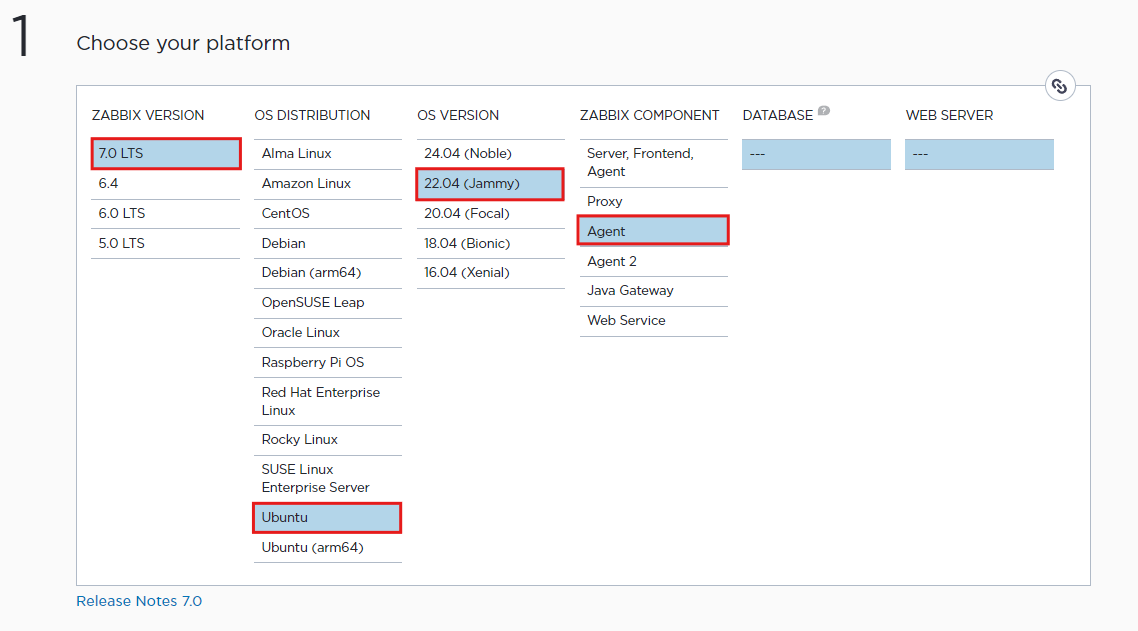Open the Database help question mark icon
The image size is (1138, 631).
tap(824, 110)
